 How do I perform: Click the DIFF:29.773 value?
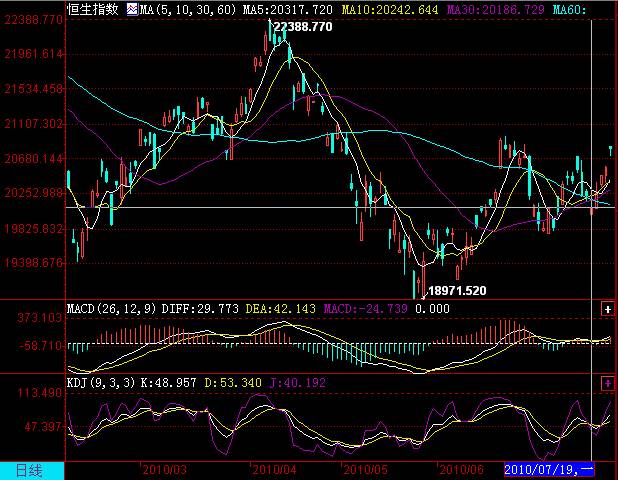(x=200, y=309)
